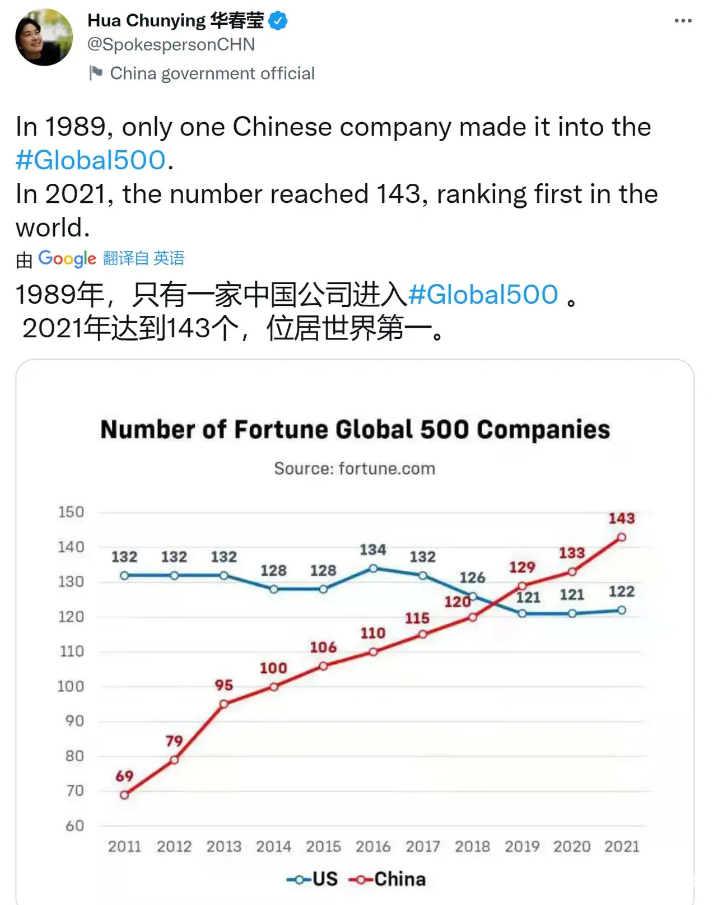This screenshot has height=905, width=713.
Task: Select the US 134 data point for 2016
Action: (x=373, y=568)
